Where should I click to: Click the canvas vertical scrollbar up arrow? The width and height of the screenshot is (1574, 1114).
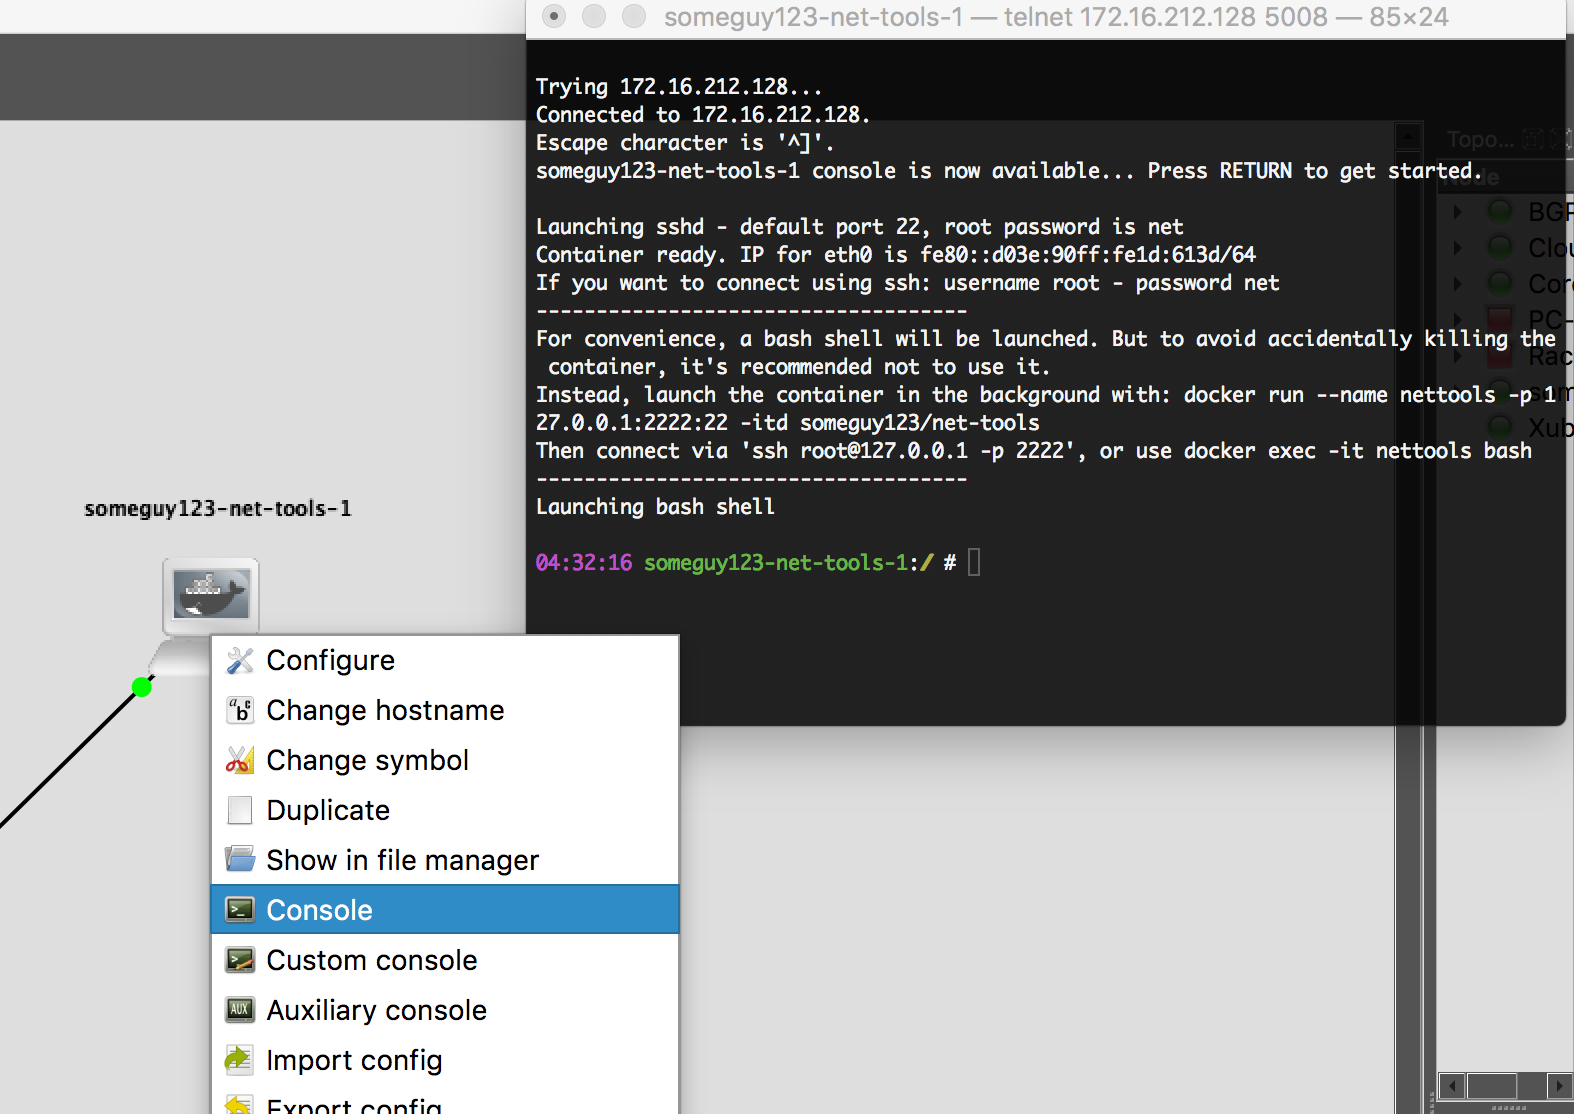1408,137
